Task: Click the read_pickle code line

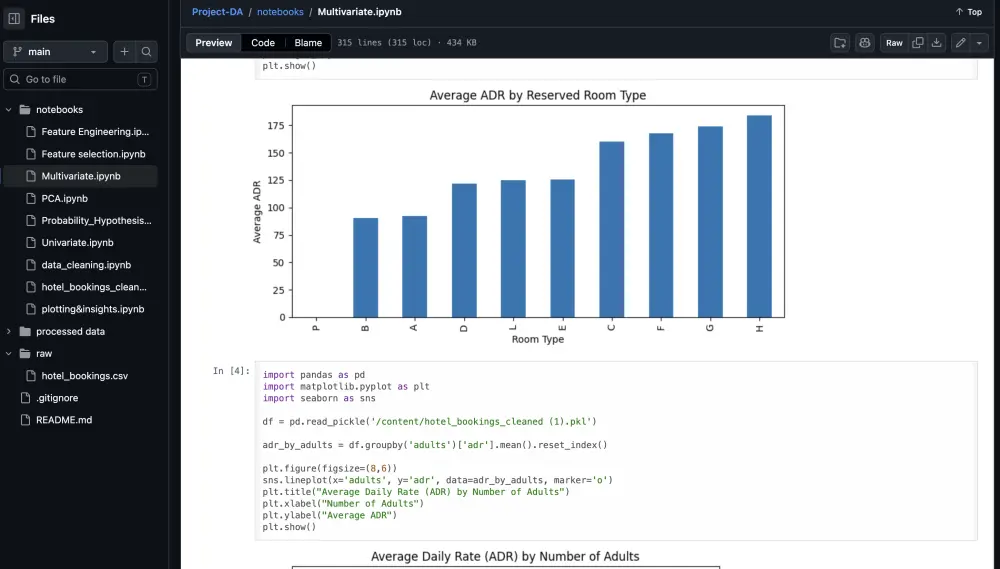Action: [429, 422]
